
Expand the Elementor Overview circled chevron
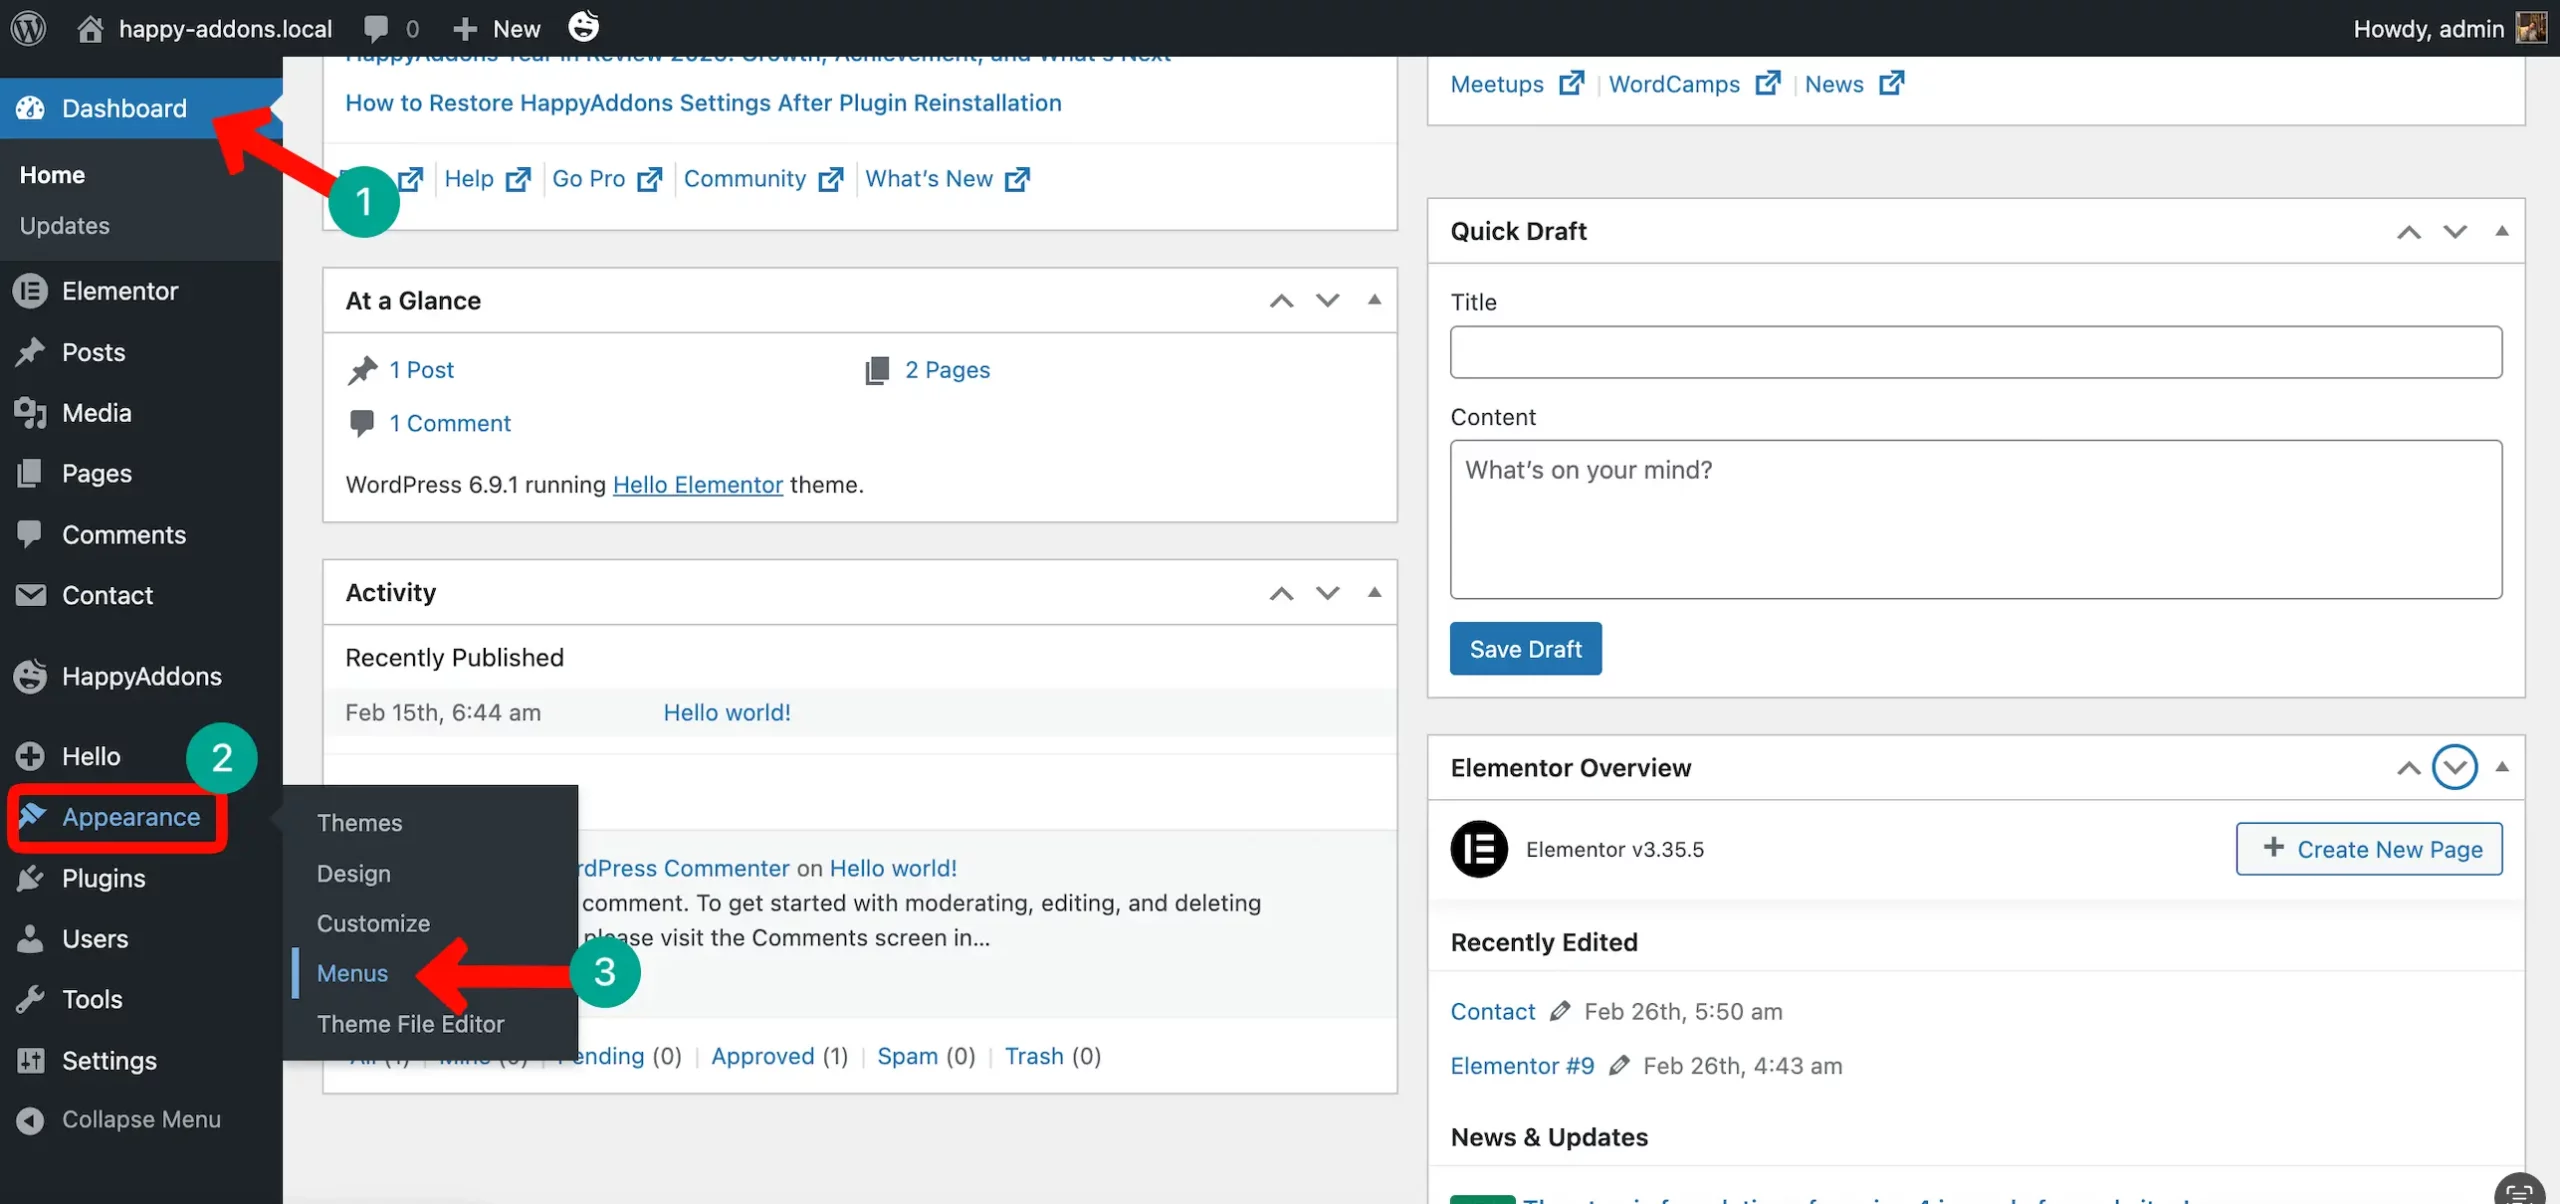pyautogui.click(x=2455, y=767)
